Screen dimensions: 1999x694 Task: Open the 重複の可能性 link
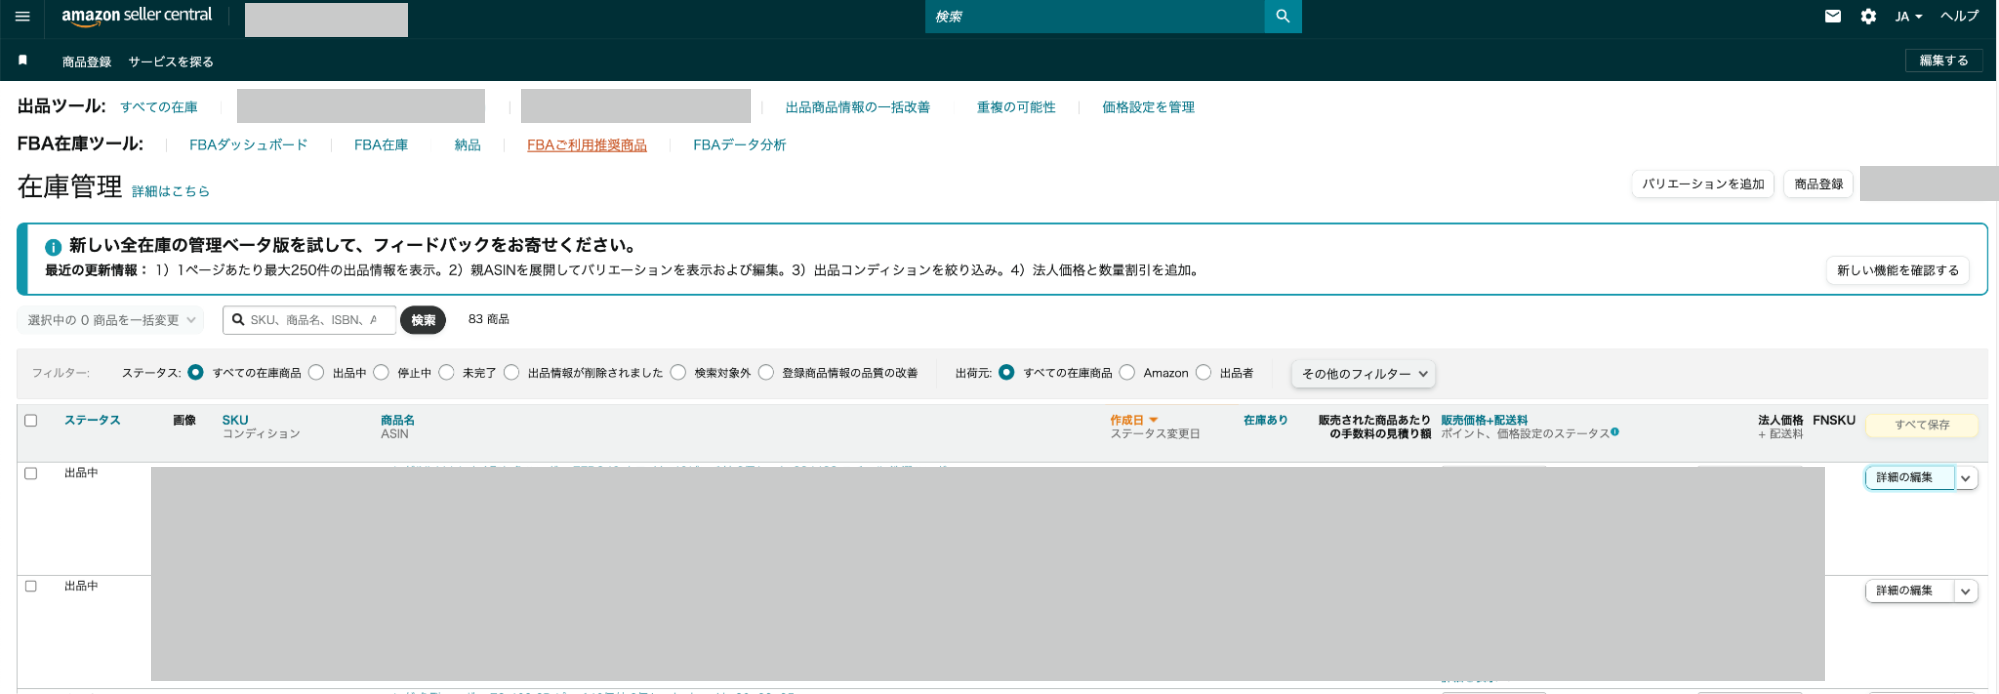point(1016,107)
